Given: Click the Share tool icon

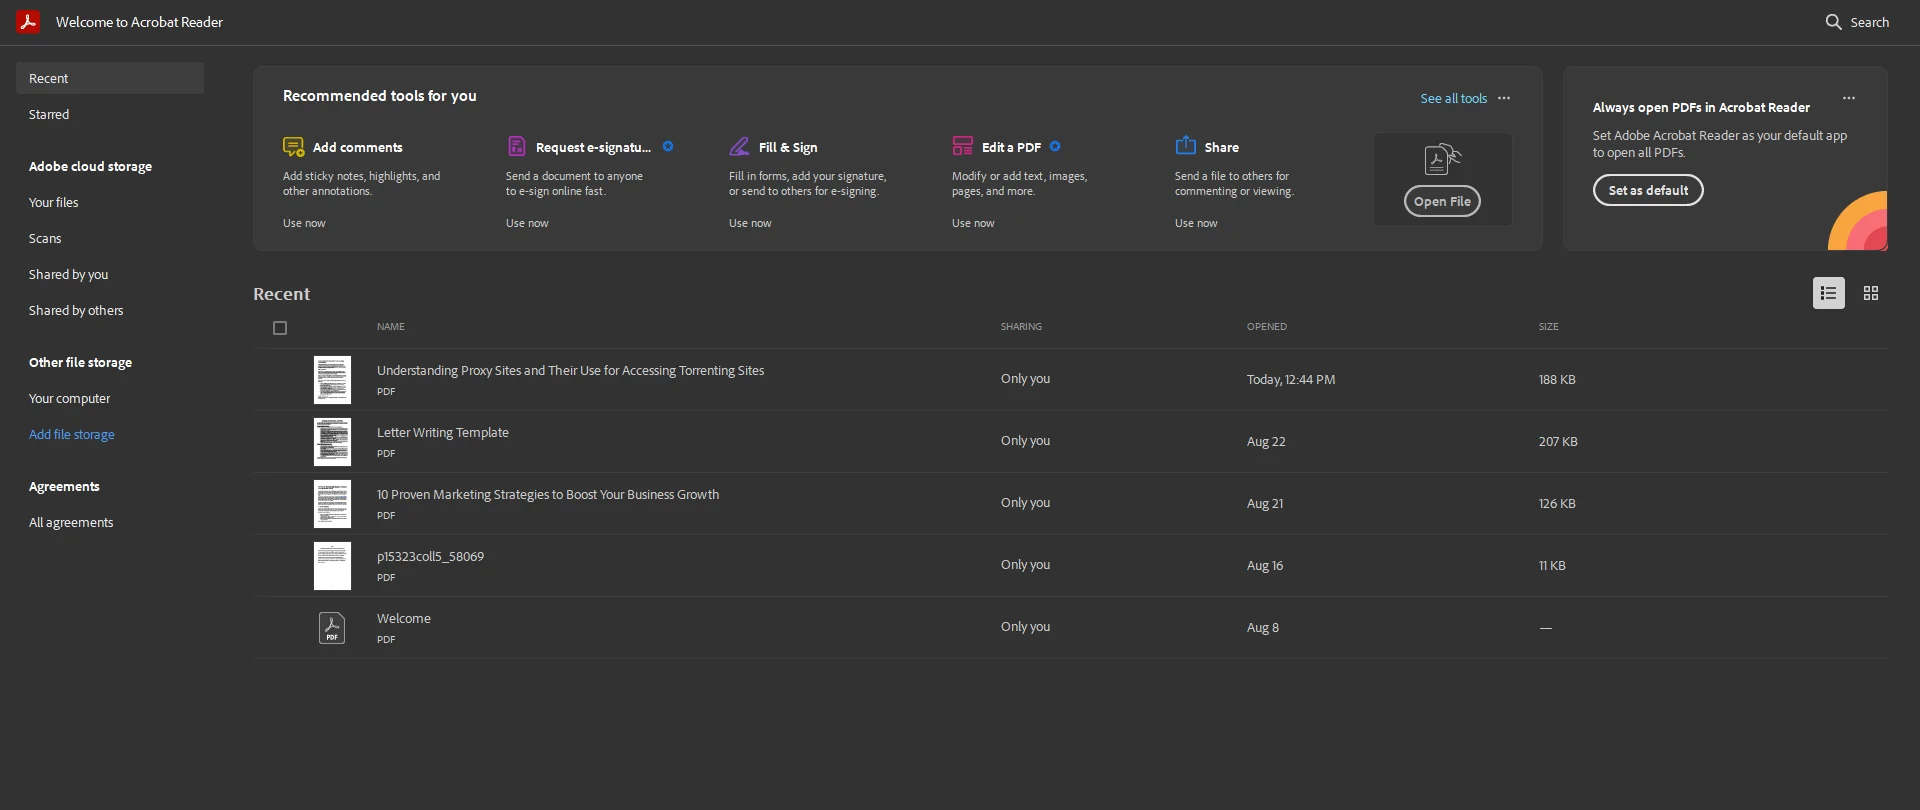Looking at the screenshot, I should [x=1185, y=146].
